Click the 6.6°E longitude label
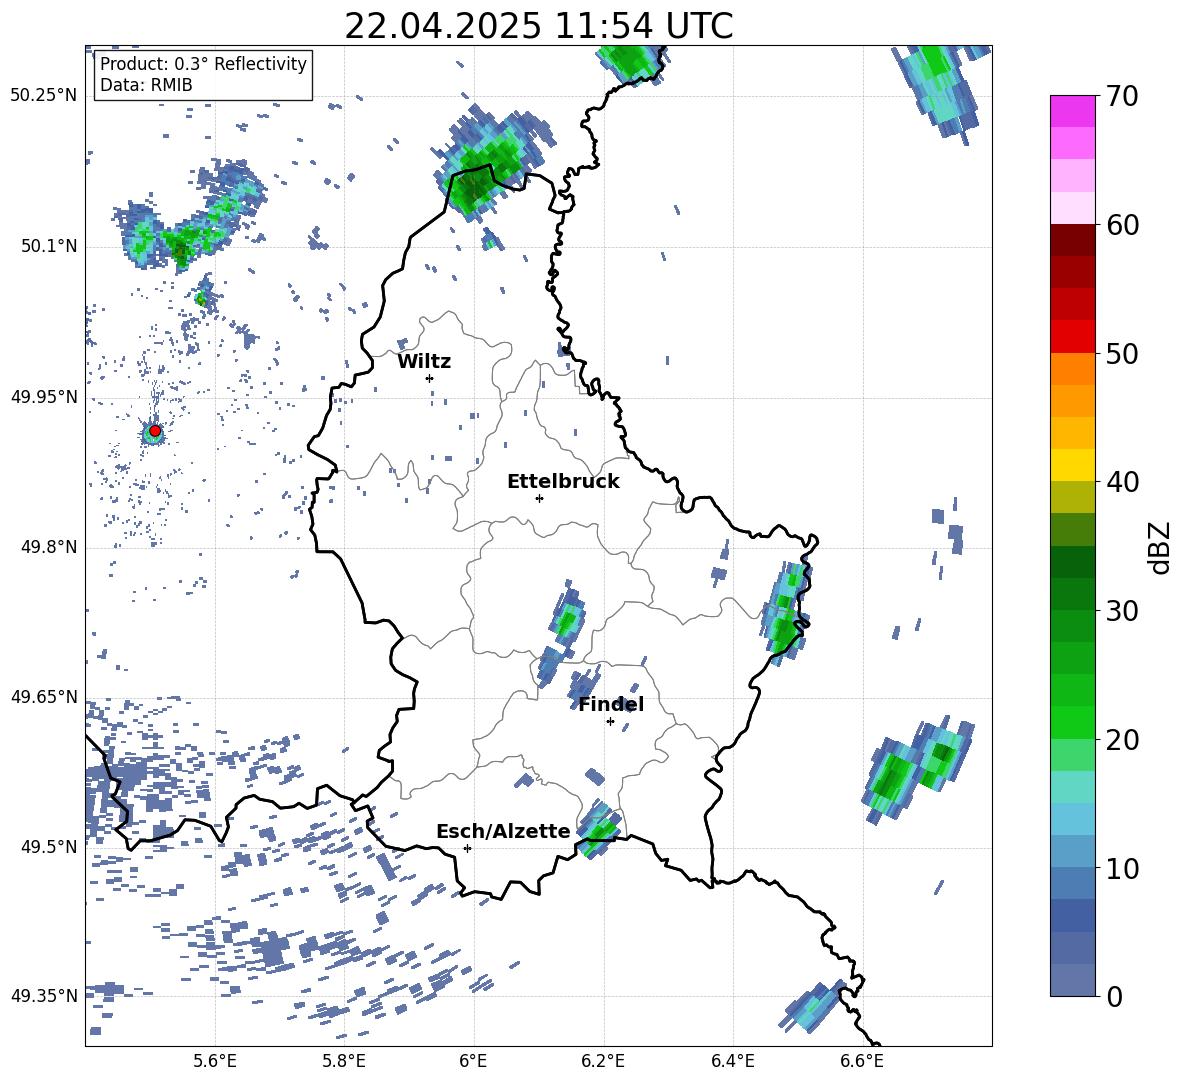This screenshot has height=1081, width=1184. (x=862, y=1061)
